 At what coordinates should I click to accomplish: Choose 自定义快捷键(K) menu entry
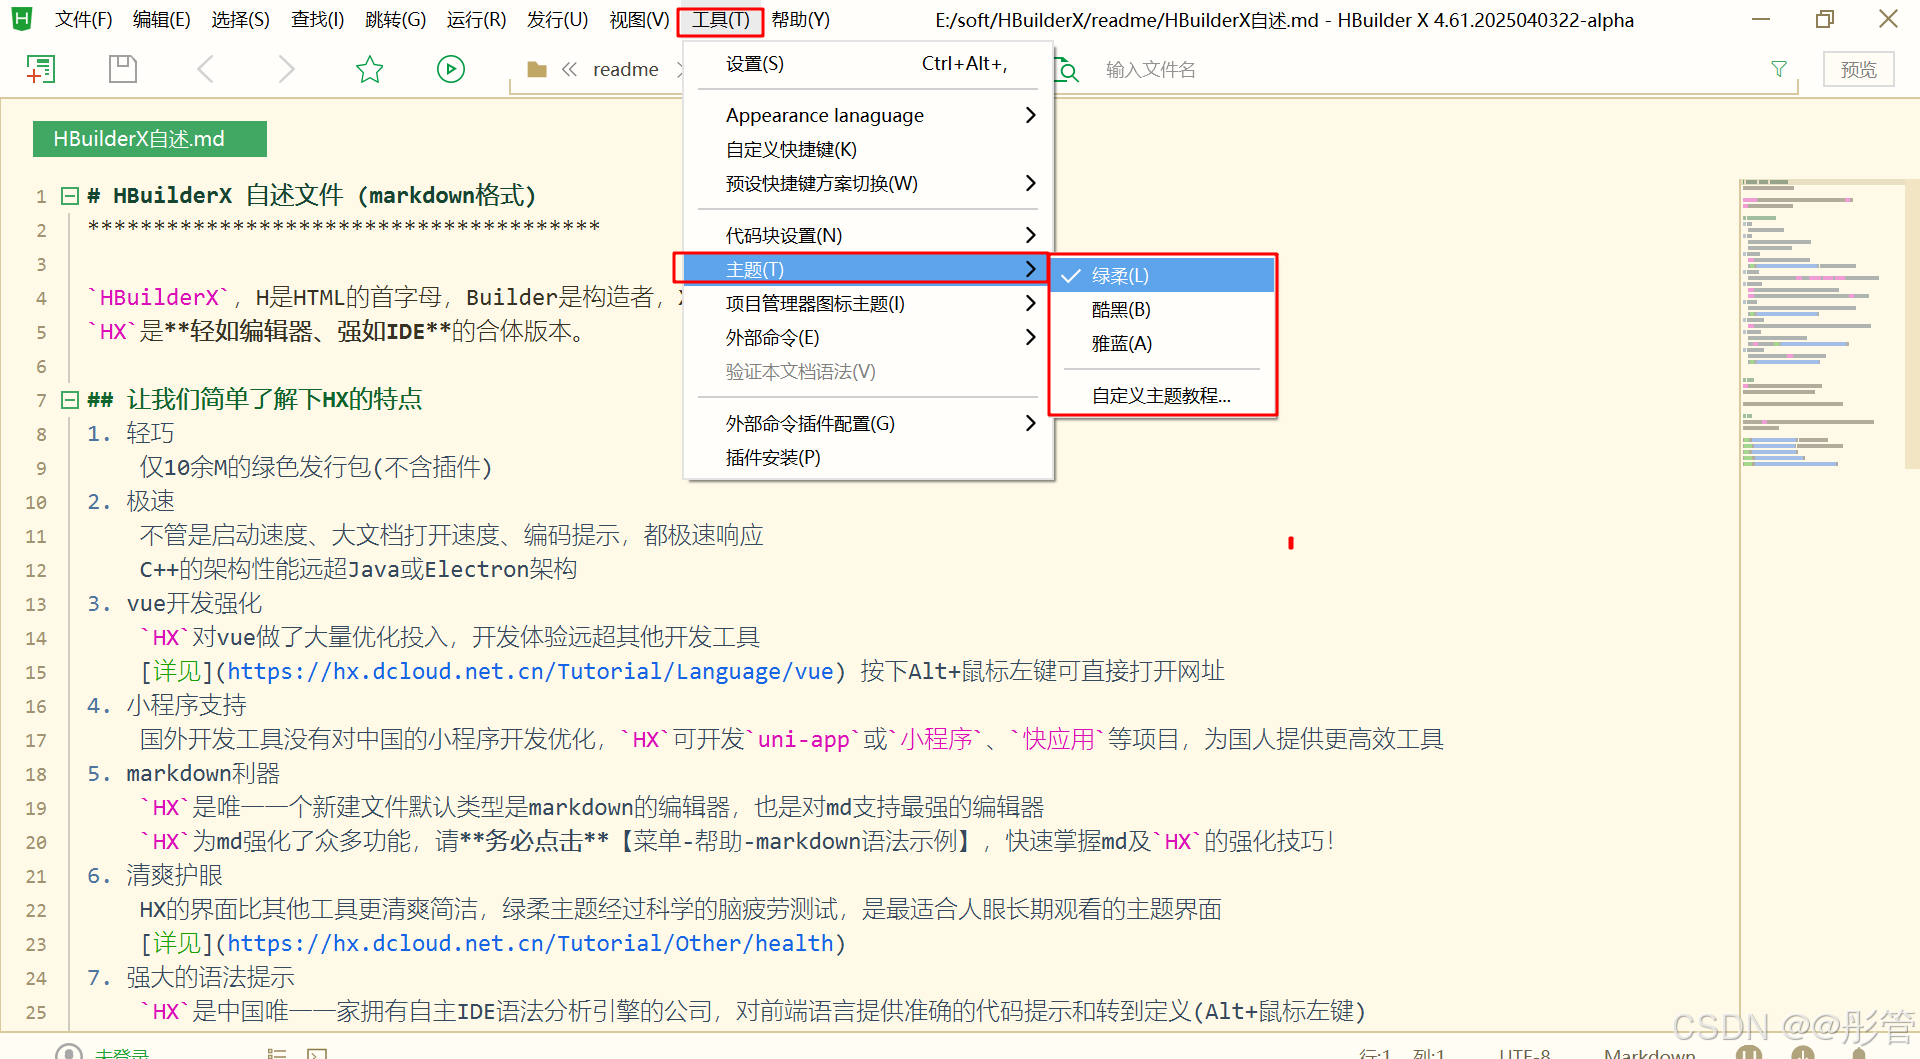(868, 149)
